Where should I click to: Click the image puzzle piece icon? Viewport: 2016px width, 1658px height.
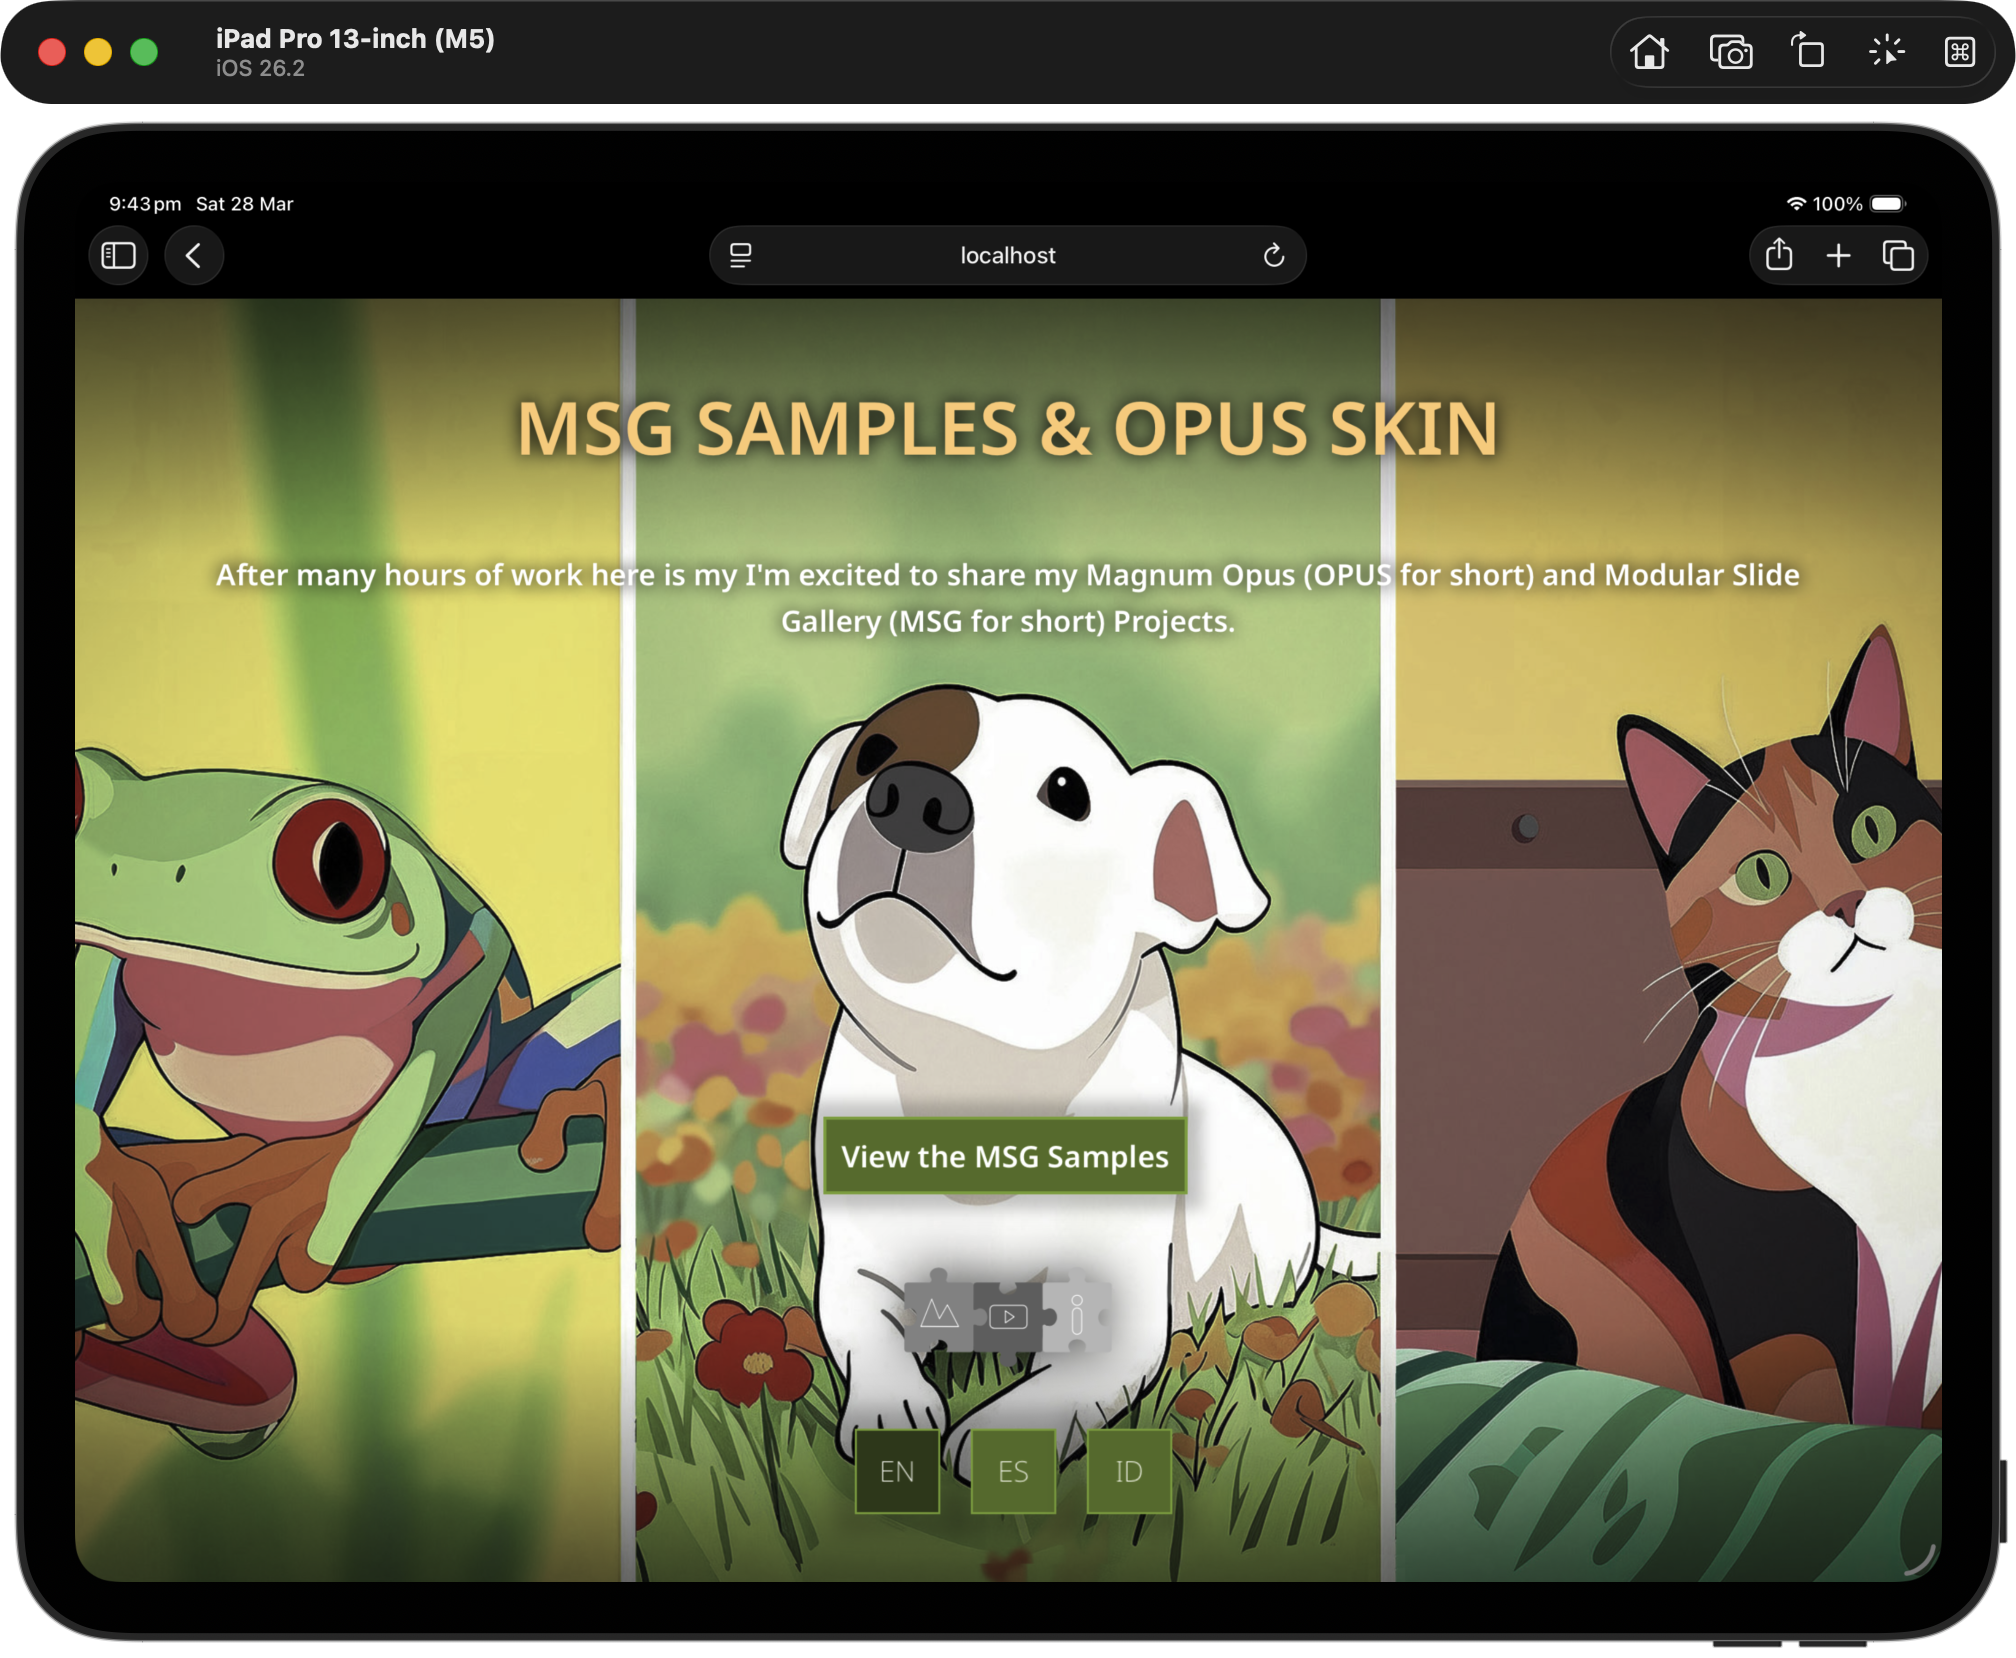click(x=938, y=1314)
